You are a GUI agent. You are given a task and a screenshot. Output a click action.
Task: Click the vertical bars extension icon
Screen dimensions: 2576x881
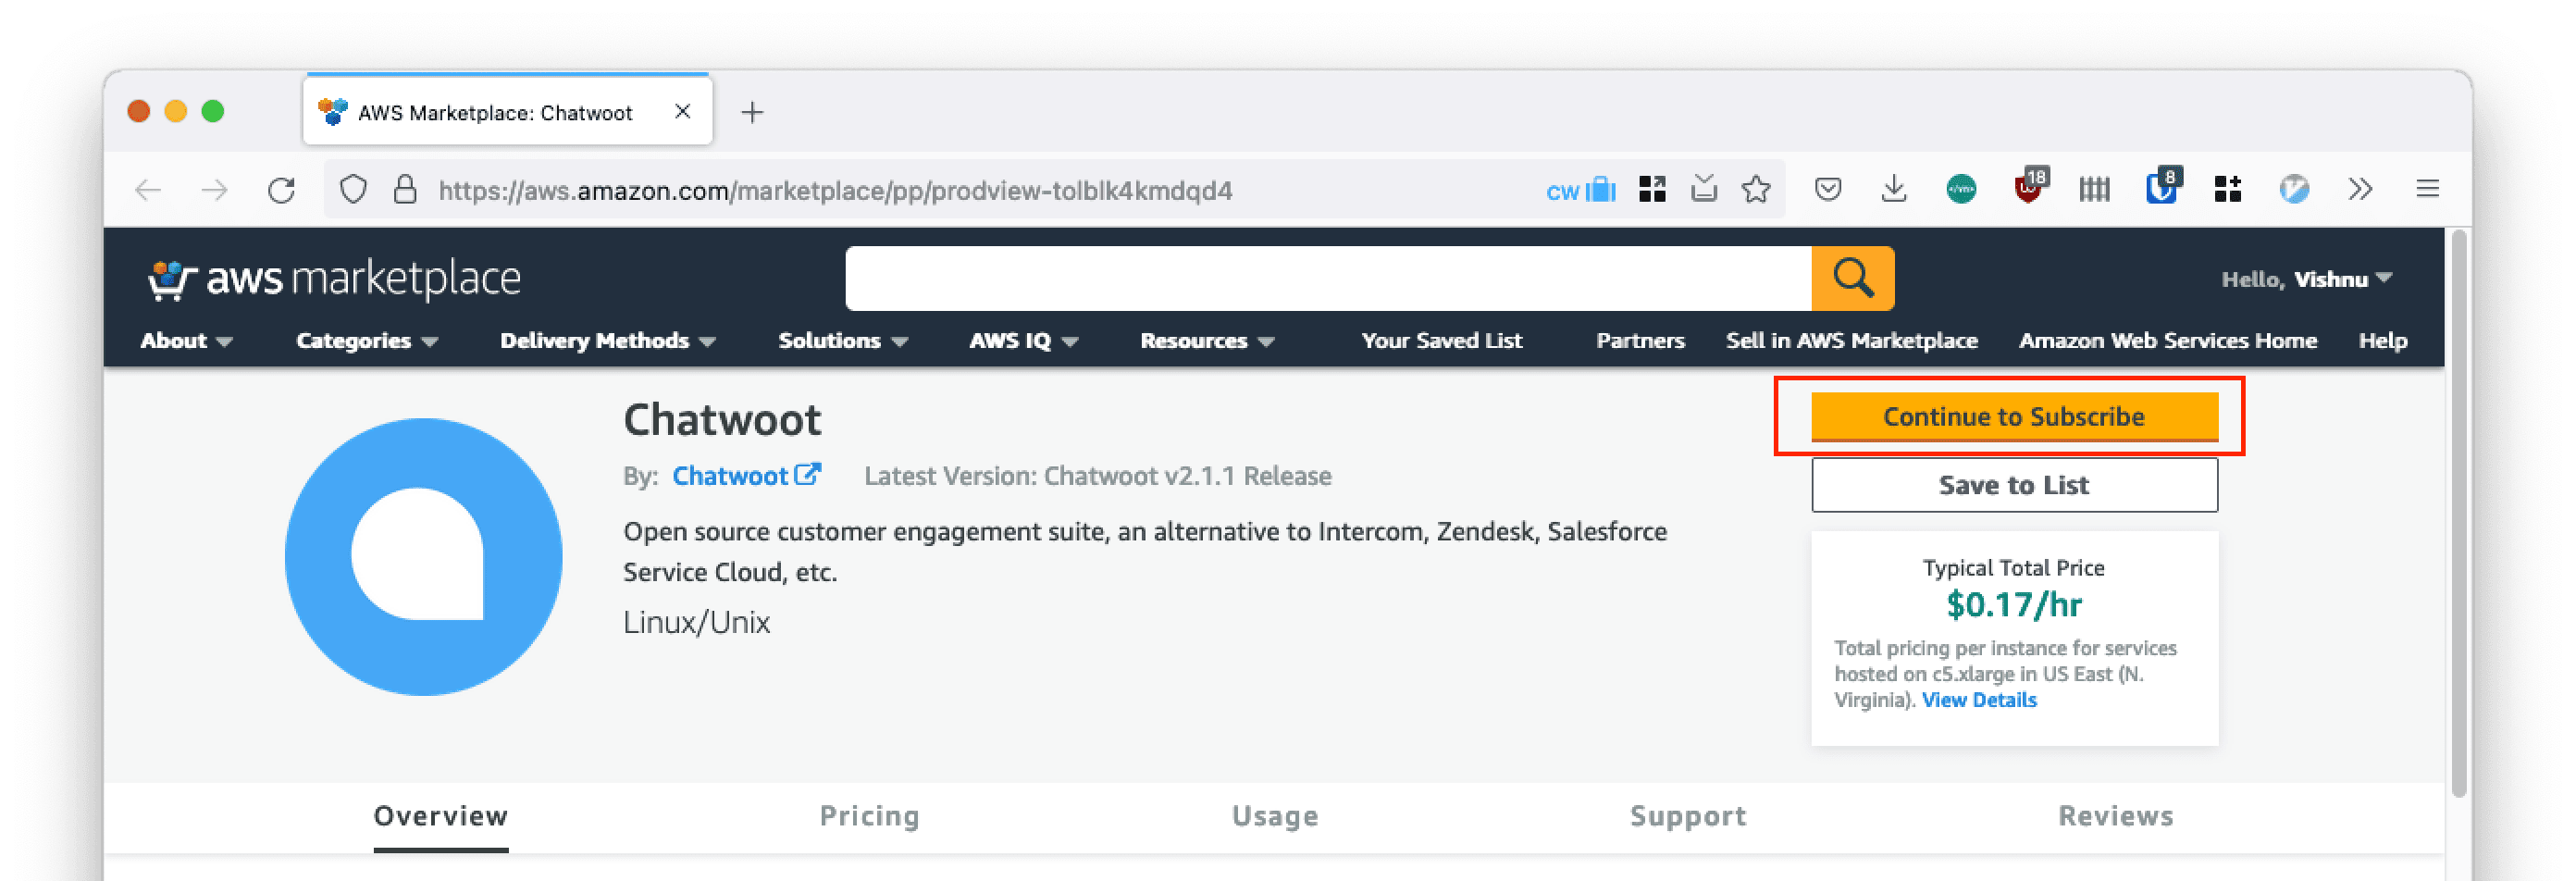point(2094,189)
